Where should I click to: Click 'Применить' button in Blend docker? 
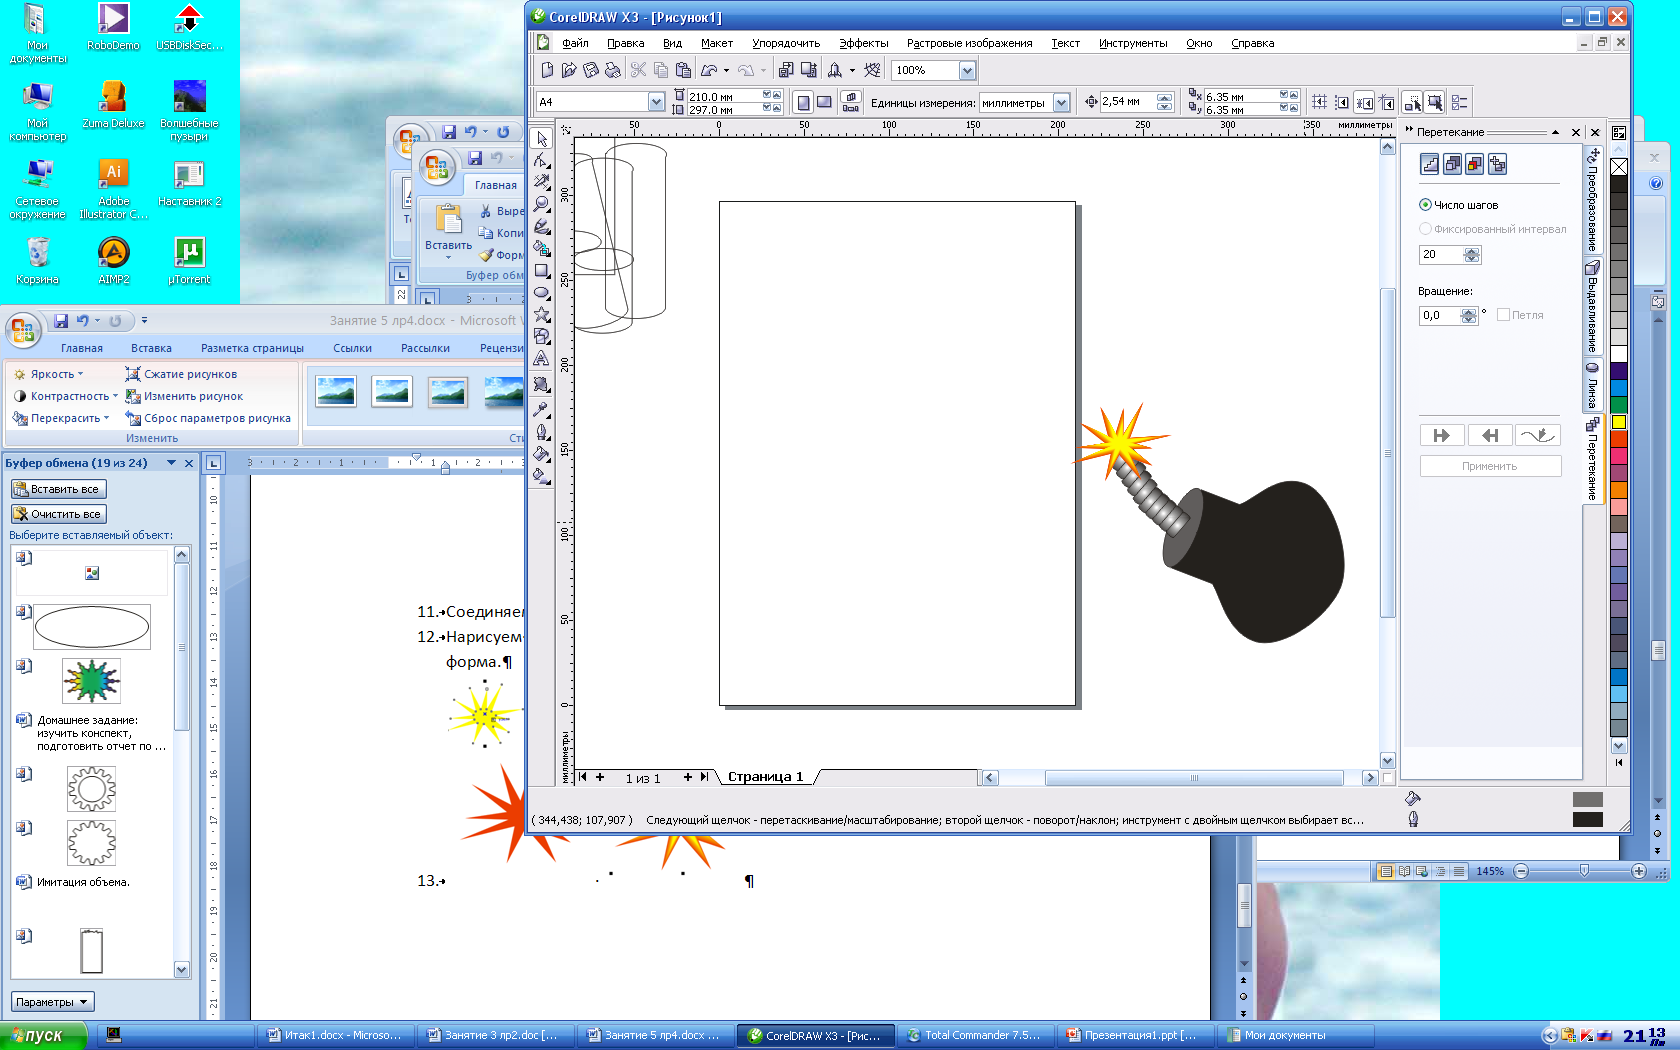coord(1490,466)
